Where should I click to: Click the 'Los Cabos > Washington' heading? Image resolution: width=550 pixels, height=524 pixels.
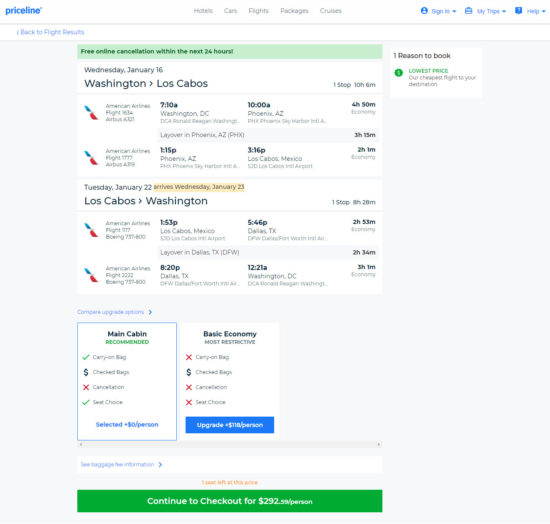pyautogui.click(x=146, y=201)
